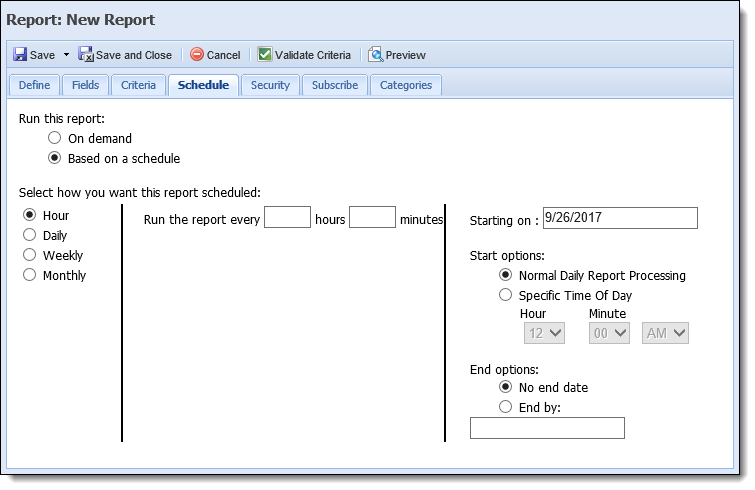This screenshot has height=490, width=755.
Task: Open the Hour dropdown showing 12
Action: click(x=544, y=333)
